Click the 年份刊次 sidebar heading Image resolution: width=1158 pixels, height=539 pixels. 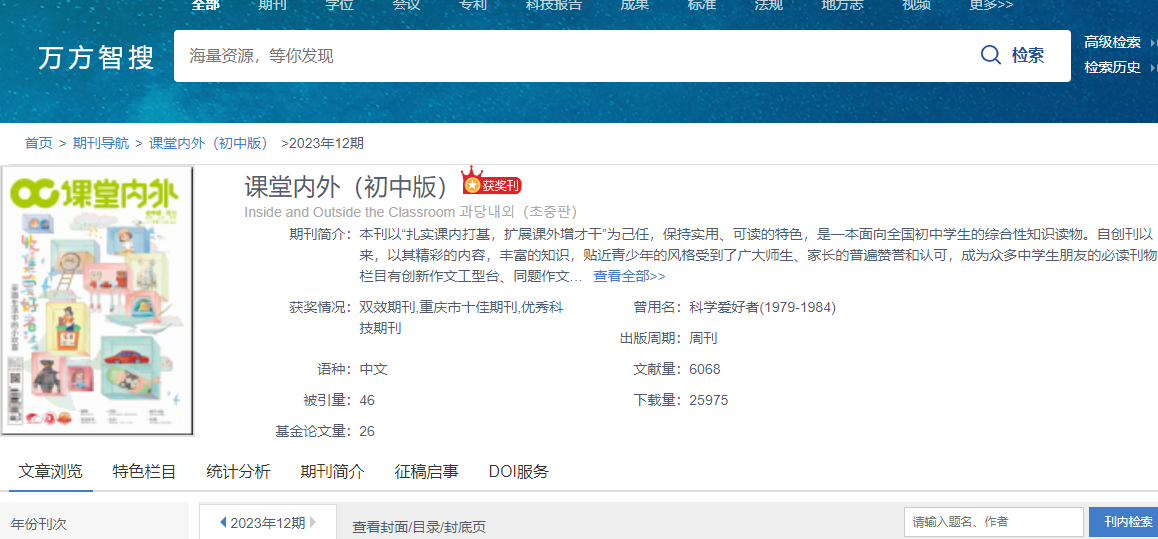(38, 525)
